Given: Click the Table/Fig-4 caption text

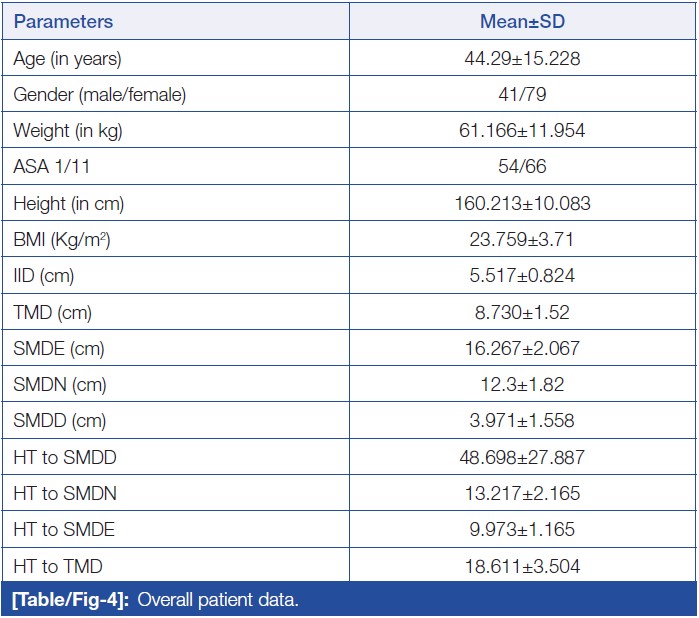Looking at the screenshot, I should click(155, 600).
